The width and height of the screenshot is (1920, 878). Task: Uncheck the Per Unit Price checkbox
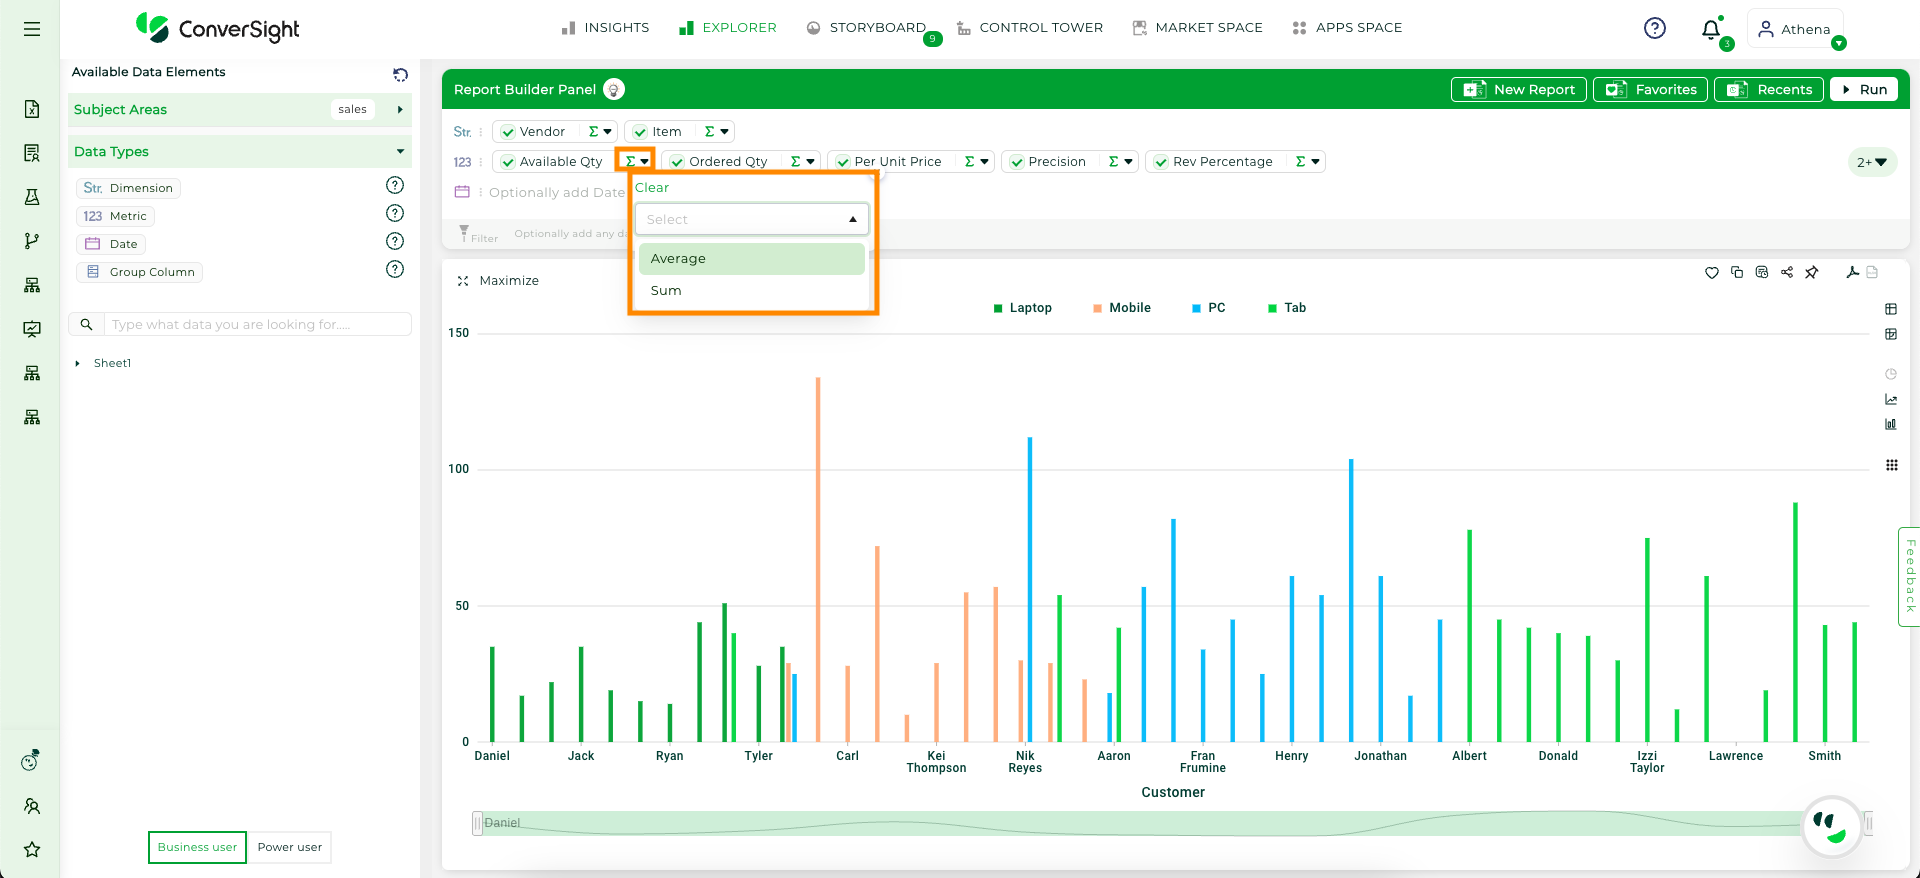click(x=843, y=162)
